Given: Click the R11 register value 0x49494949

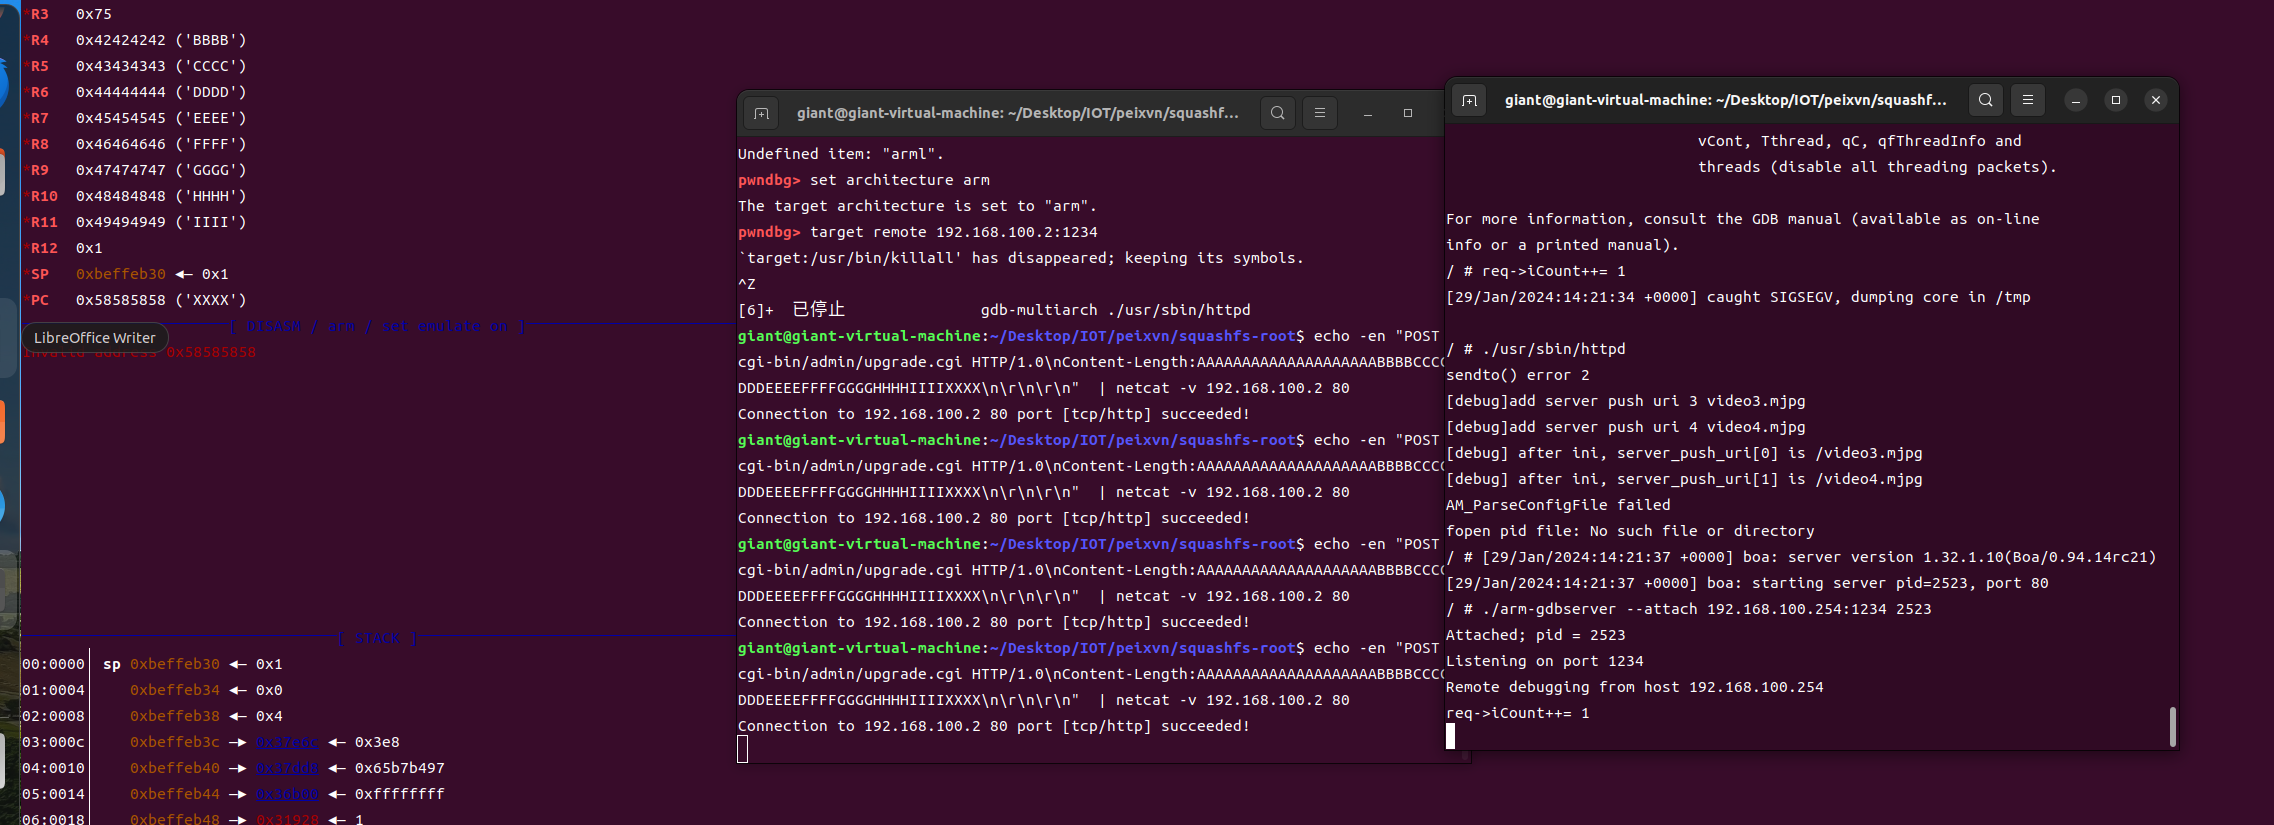Looking at the screenshot, I should (121, 222).
